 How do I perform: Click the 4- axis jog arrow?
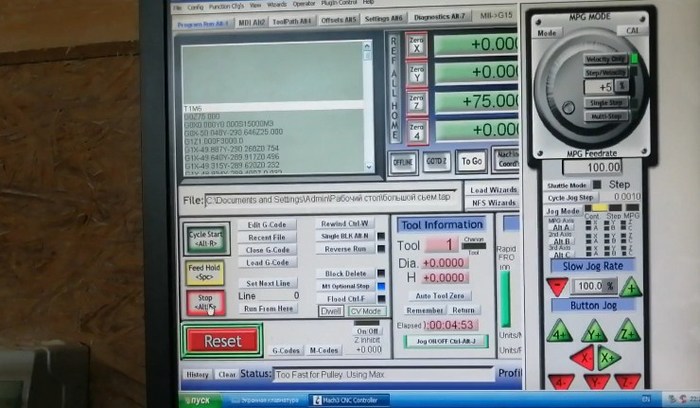click(x=561, y=382)
